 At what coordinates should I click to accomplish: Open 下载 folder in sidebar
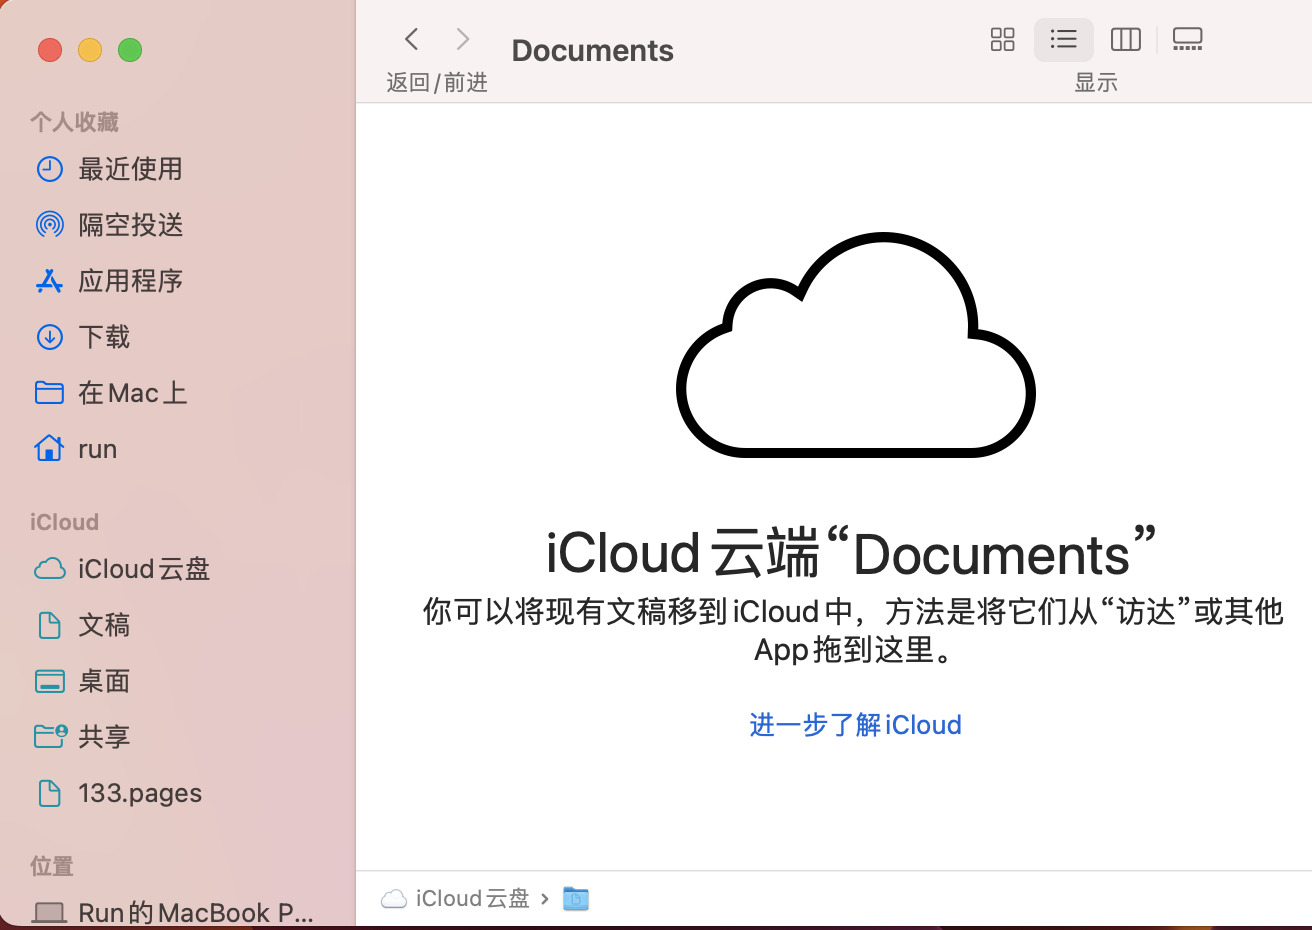[x=104, y=337]
